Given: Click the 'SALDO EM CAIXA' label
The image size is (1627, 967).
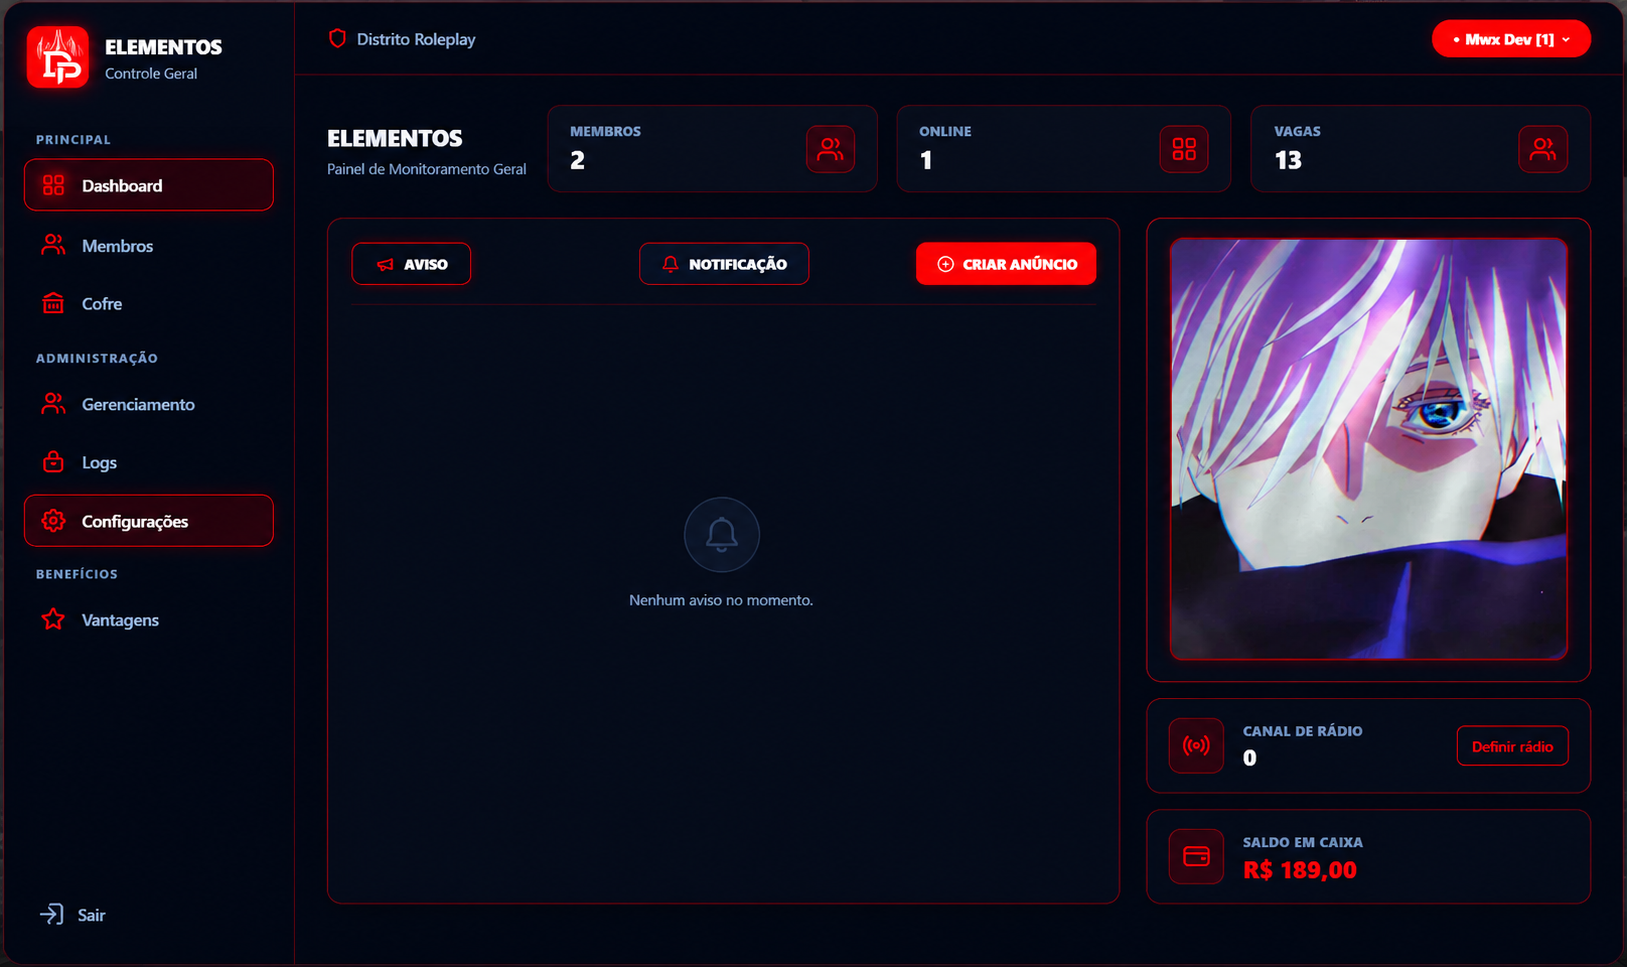Looking at the screenshot, I should pos(1303,842).
